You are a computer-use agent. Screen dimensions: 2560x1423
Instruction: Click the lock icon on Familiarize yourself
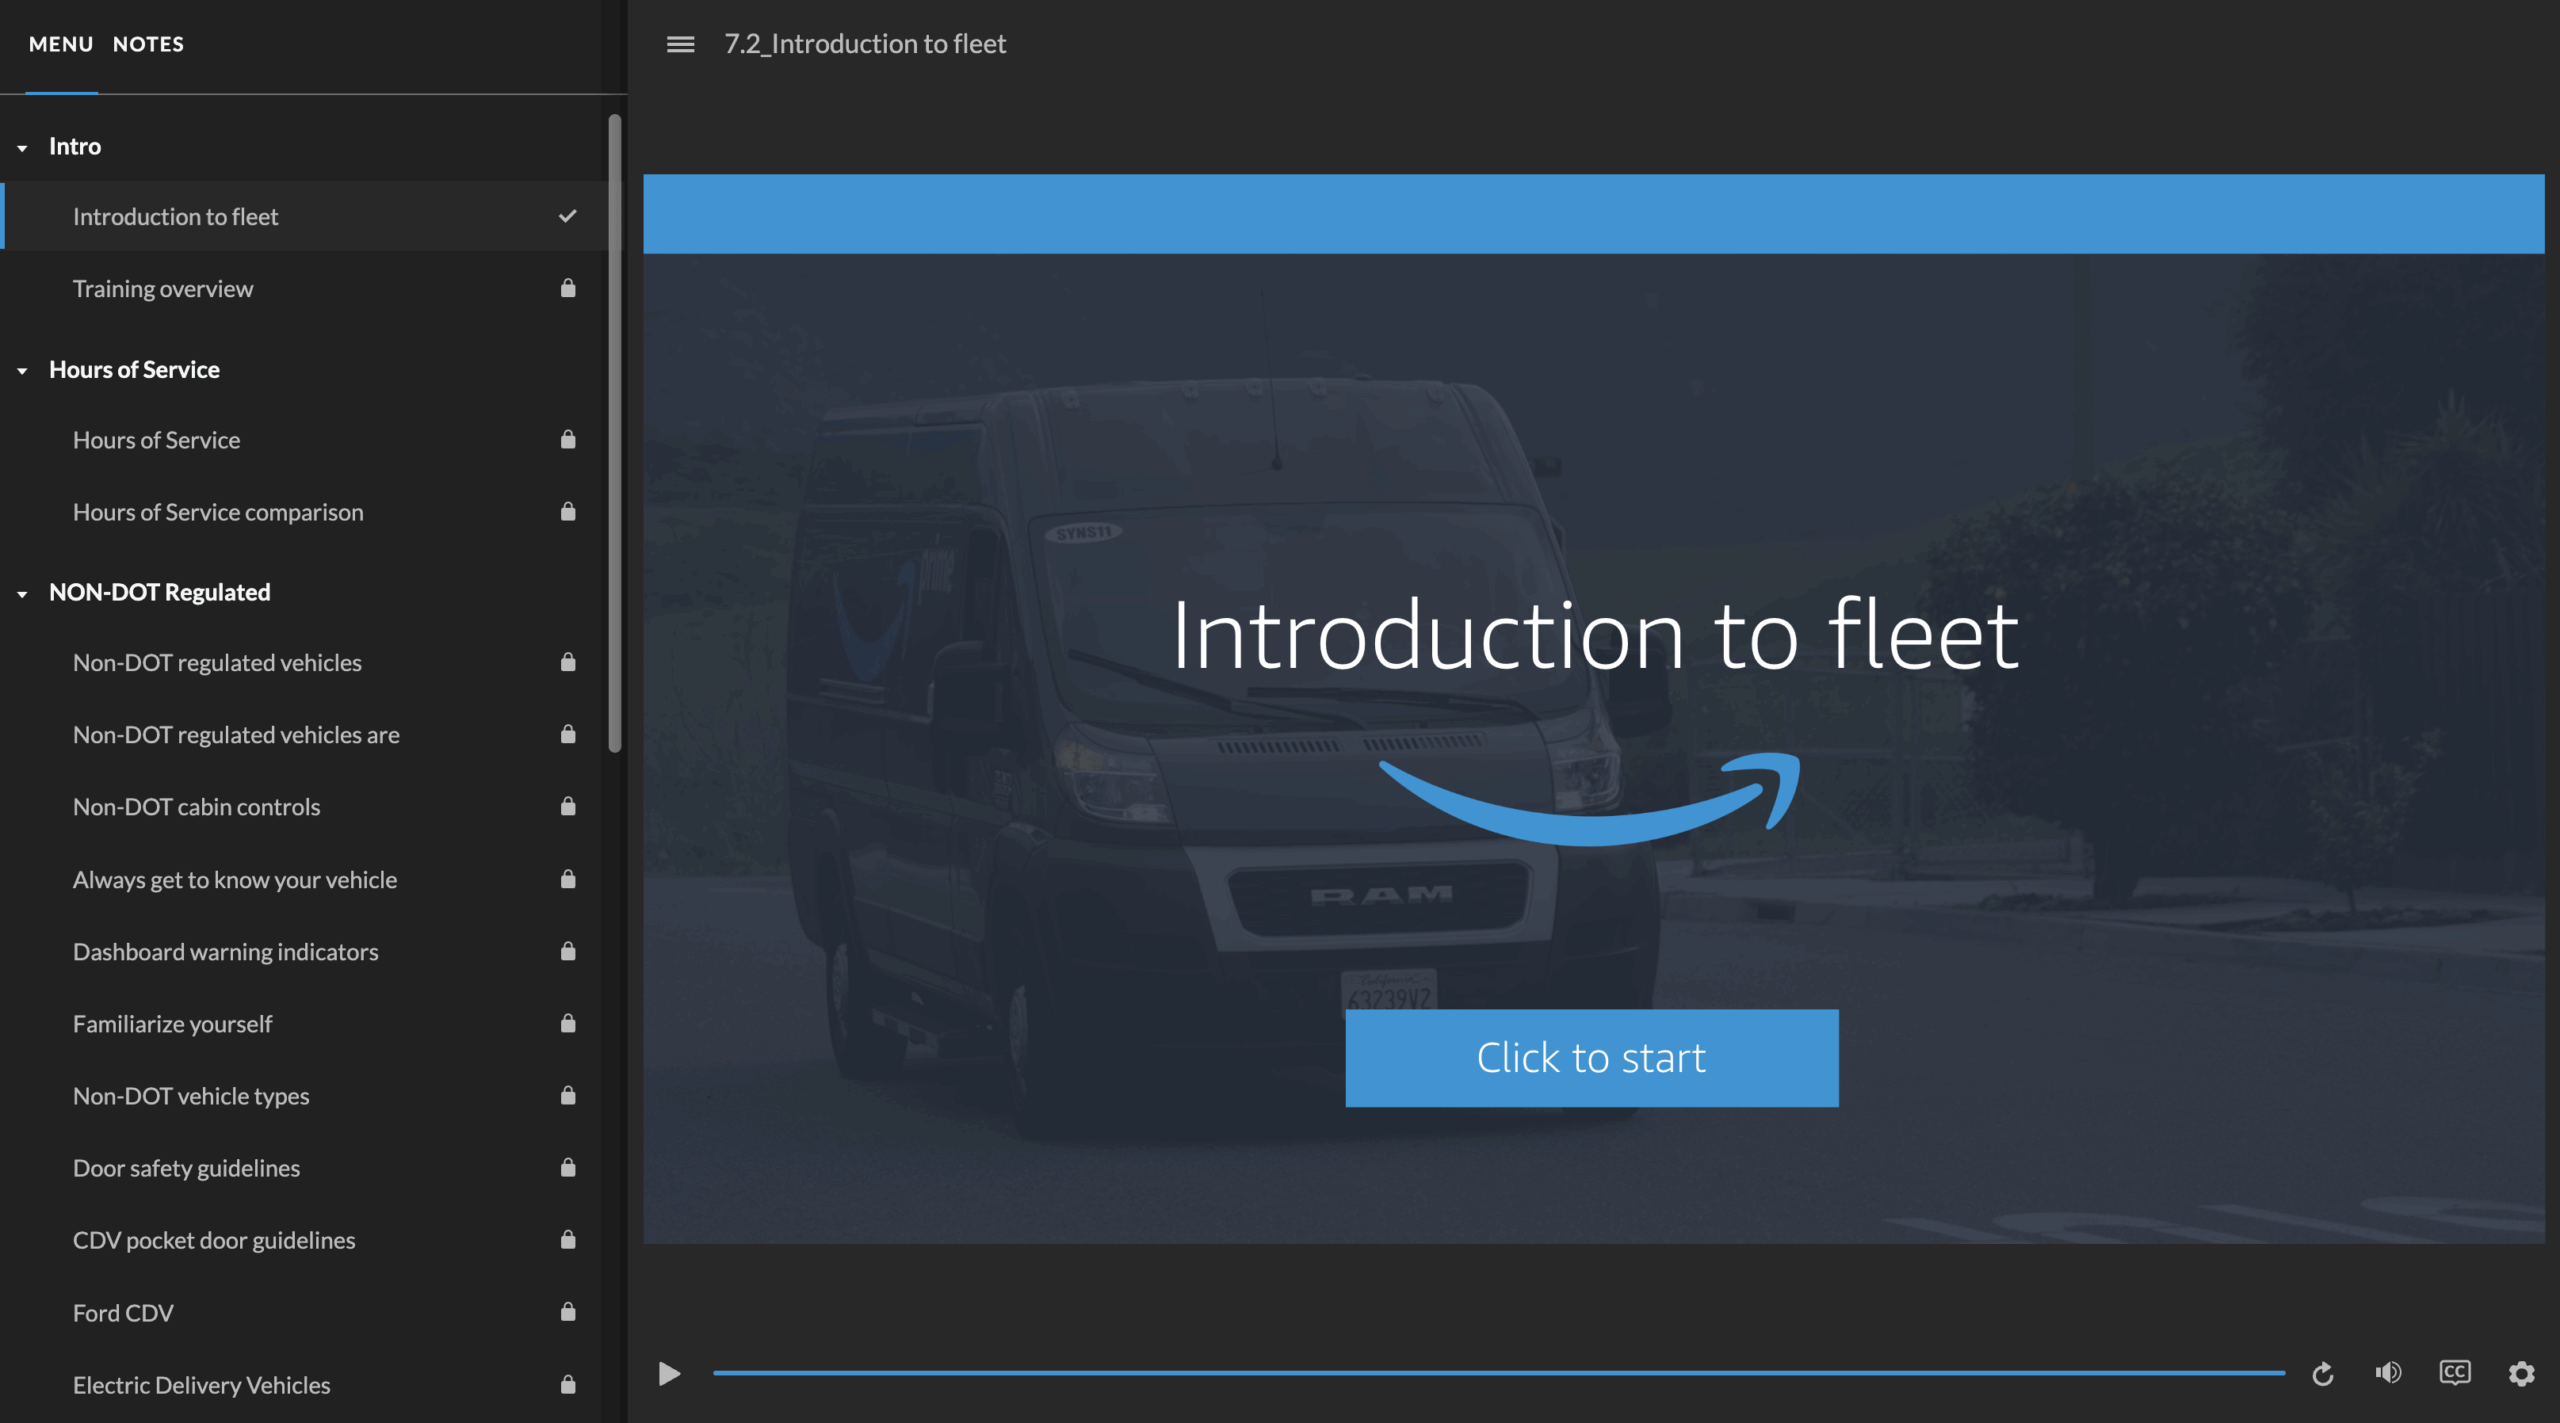[568, 1023]
